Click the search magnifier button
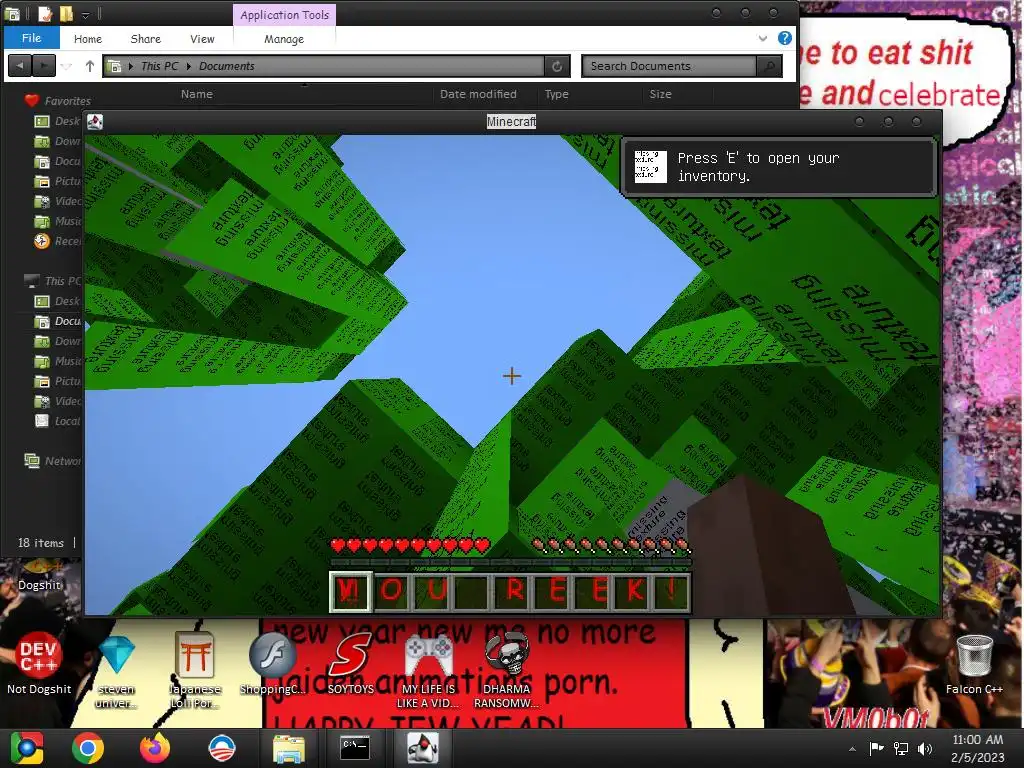 click(x=769, y=66)
